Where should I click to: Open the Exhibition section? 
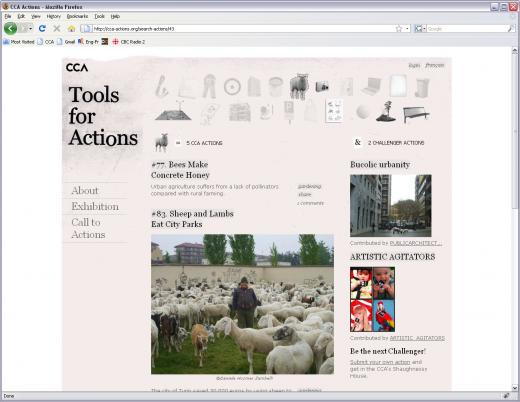[95, 206]
